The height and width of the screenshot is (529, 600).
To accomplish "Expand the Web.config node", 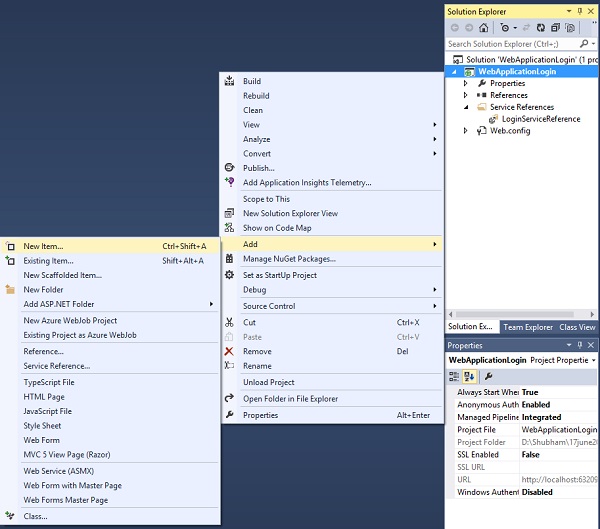I will click(465, 131).
